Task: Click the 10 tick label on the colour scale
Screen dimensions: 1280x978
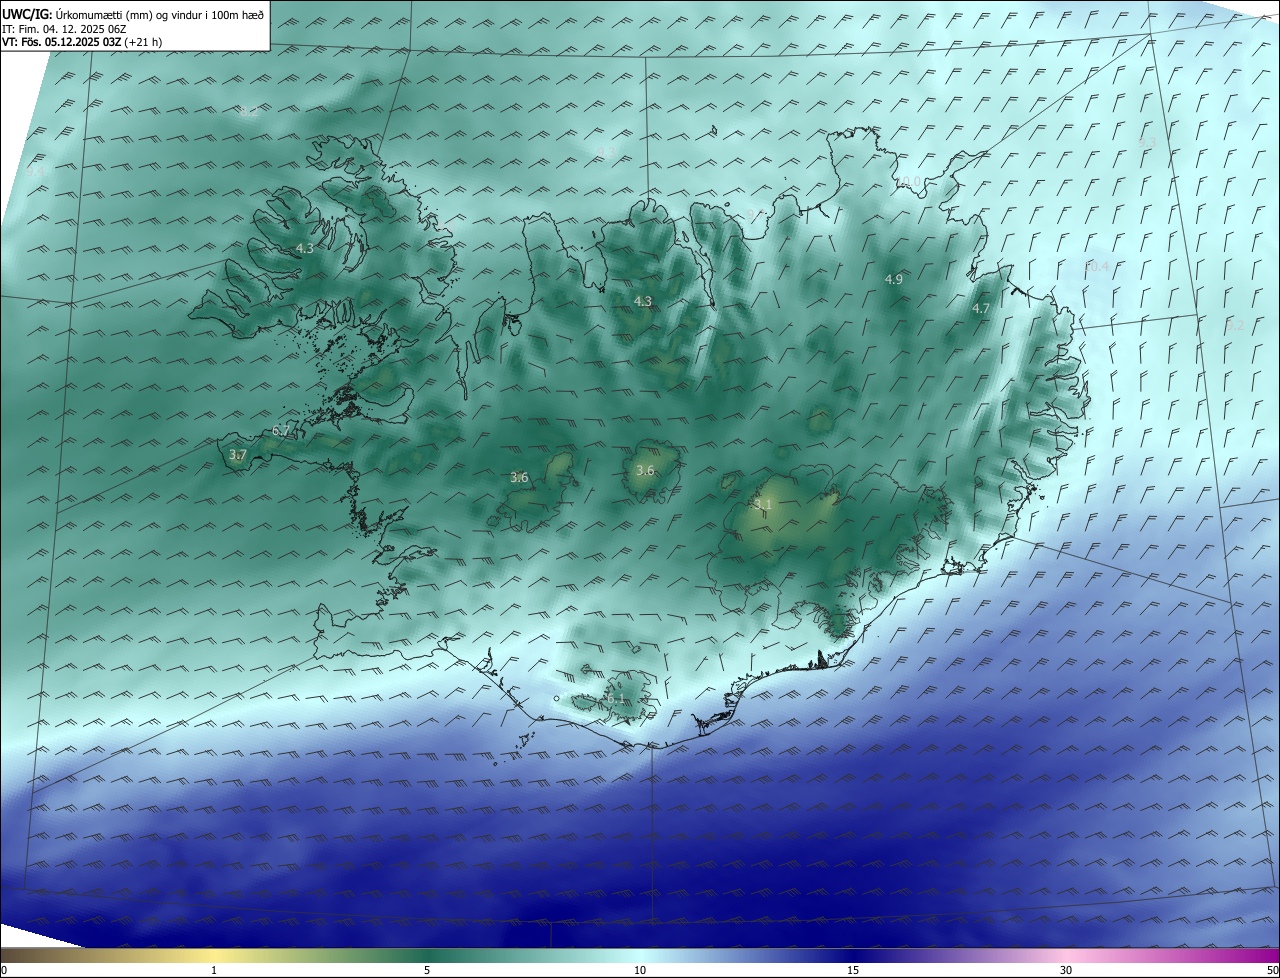Action: [640, 970]
